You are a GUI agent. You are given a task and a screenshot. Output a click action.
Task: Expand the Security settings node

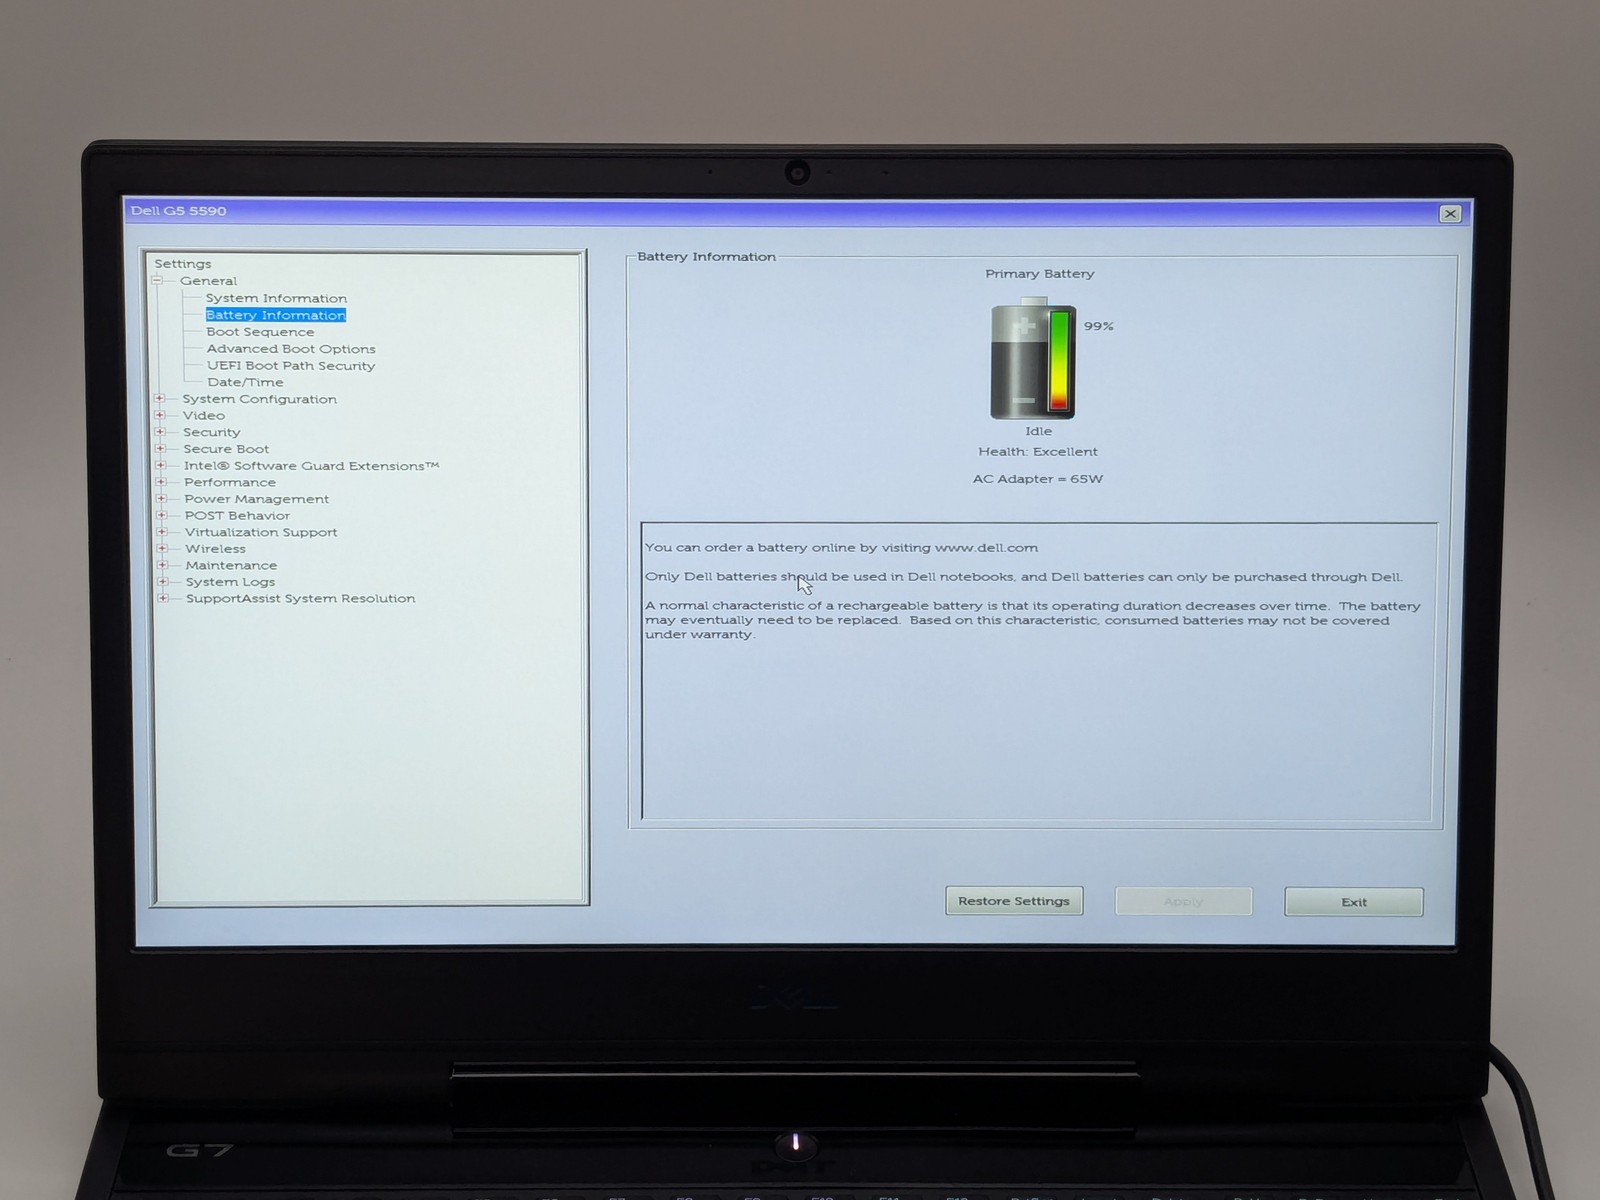point(160,432)
